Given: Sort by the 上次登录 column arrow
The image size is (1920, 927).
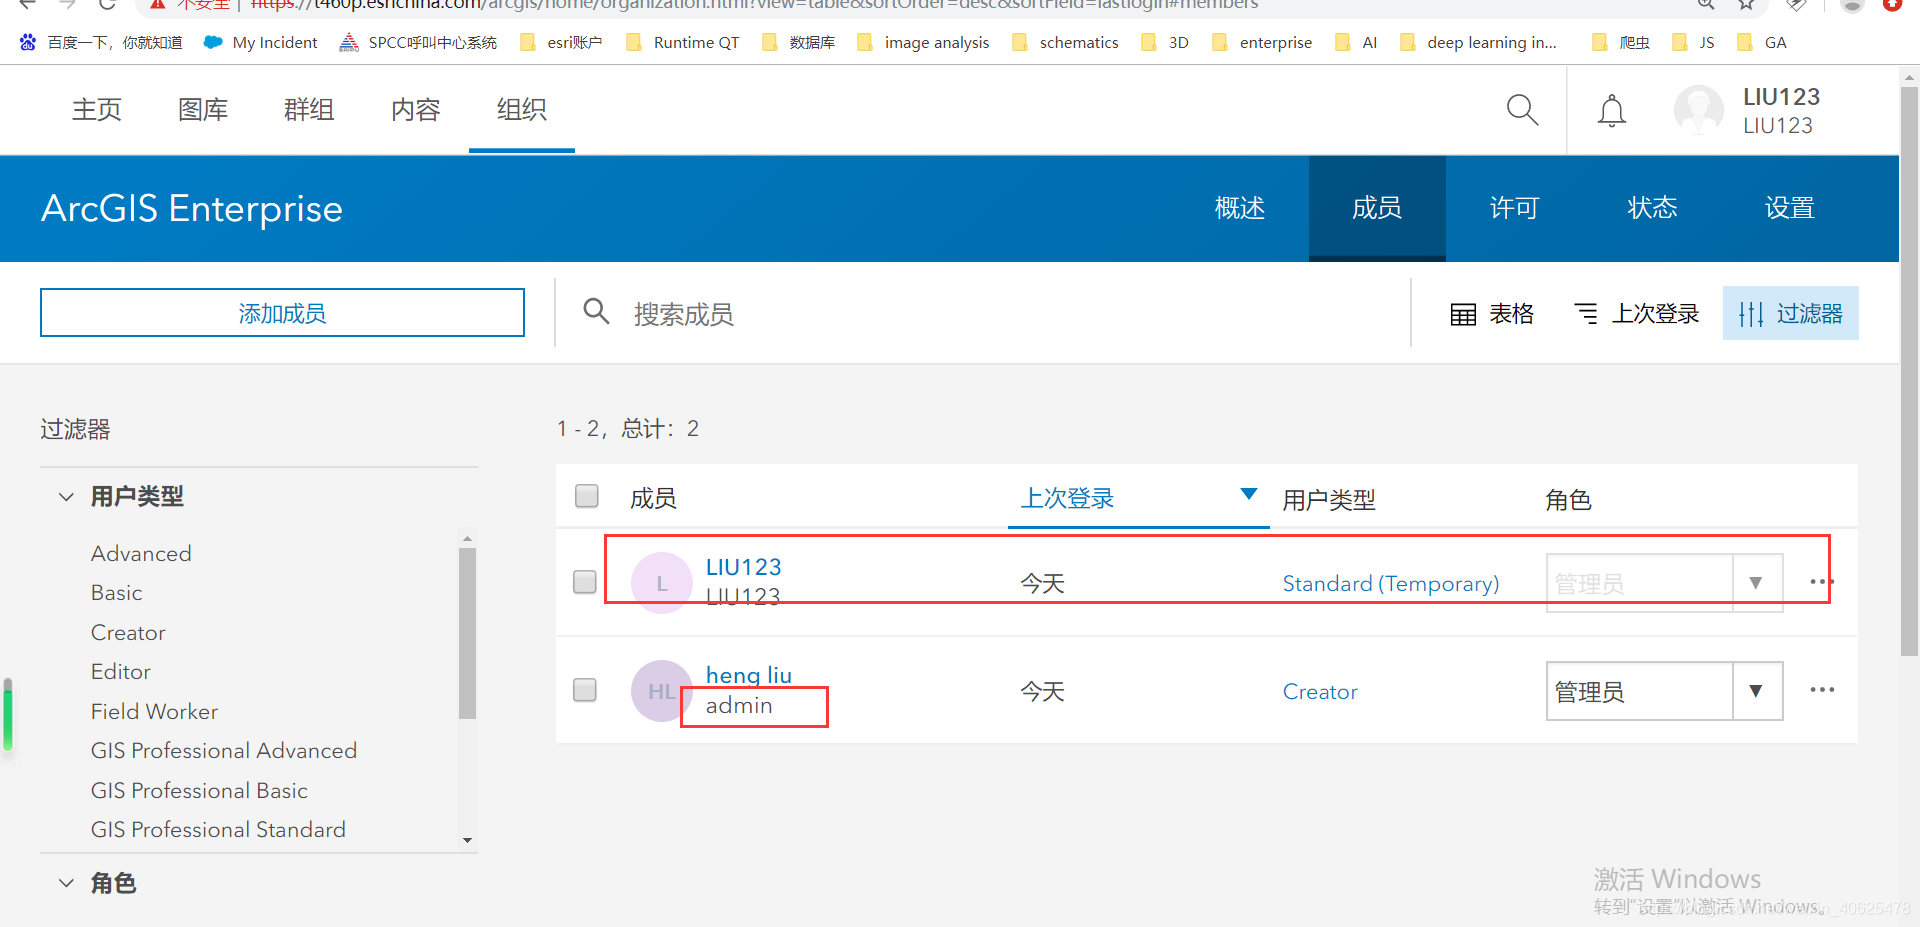Looking at the screenshot, I should point(1248,494).
